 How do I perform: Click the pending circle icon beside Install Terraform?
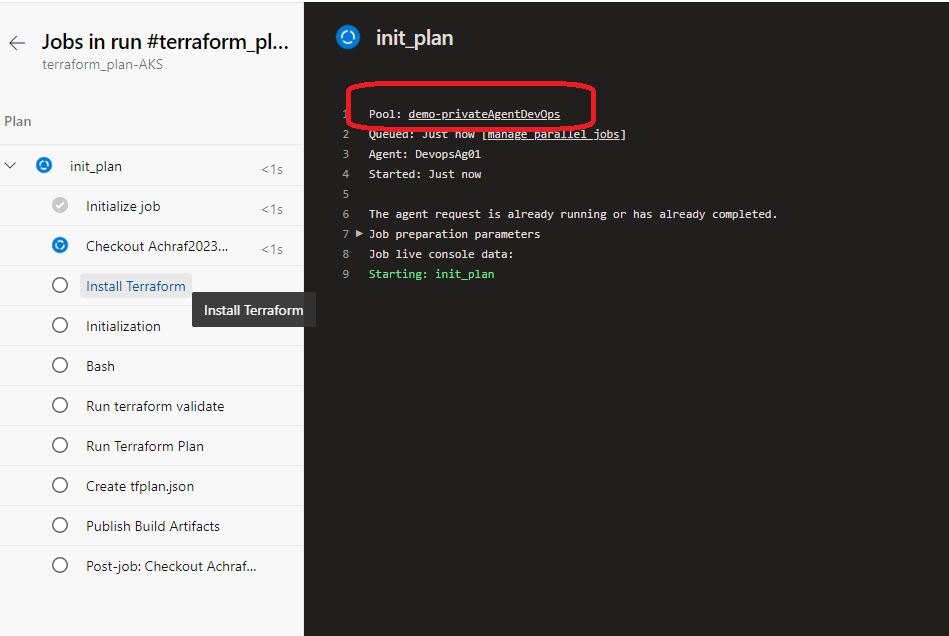click(60, 286)
